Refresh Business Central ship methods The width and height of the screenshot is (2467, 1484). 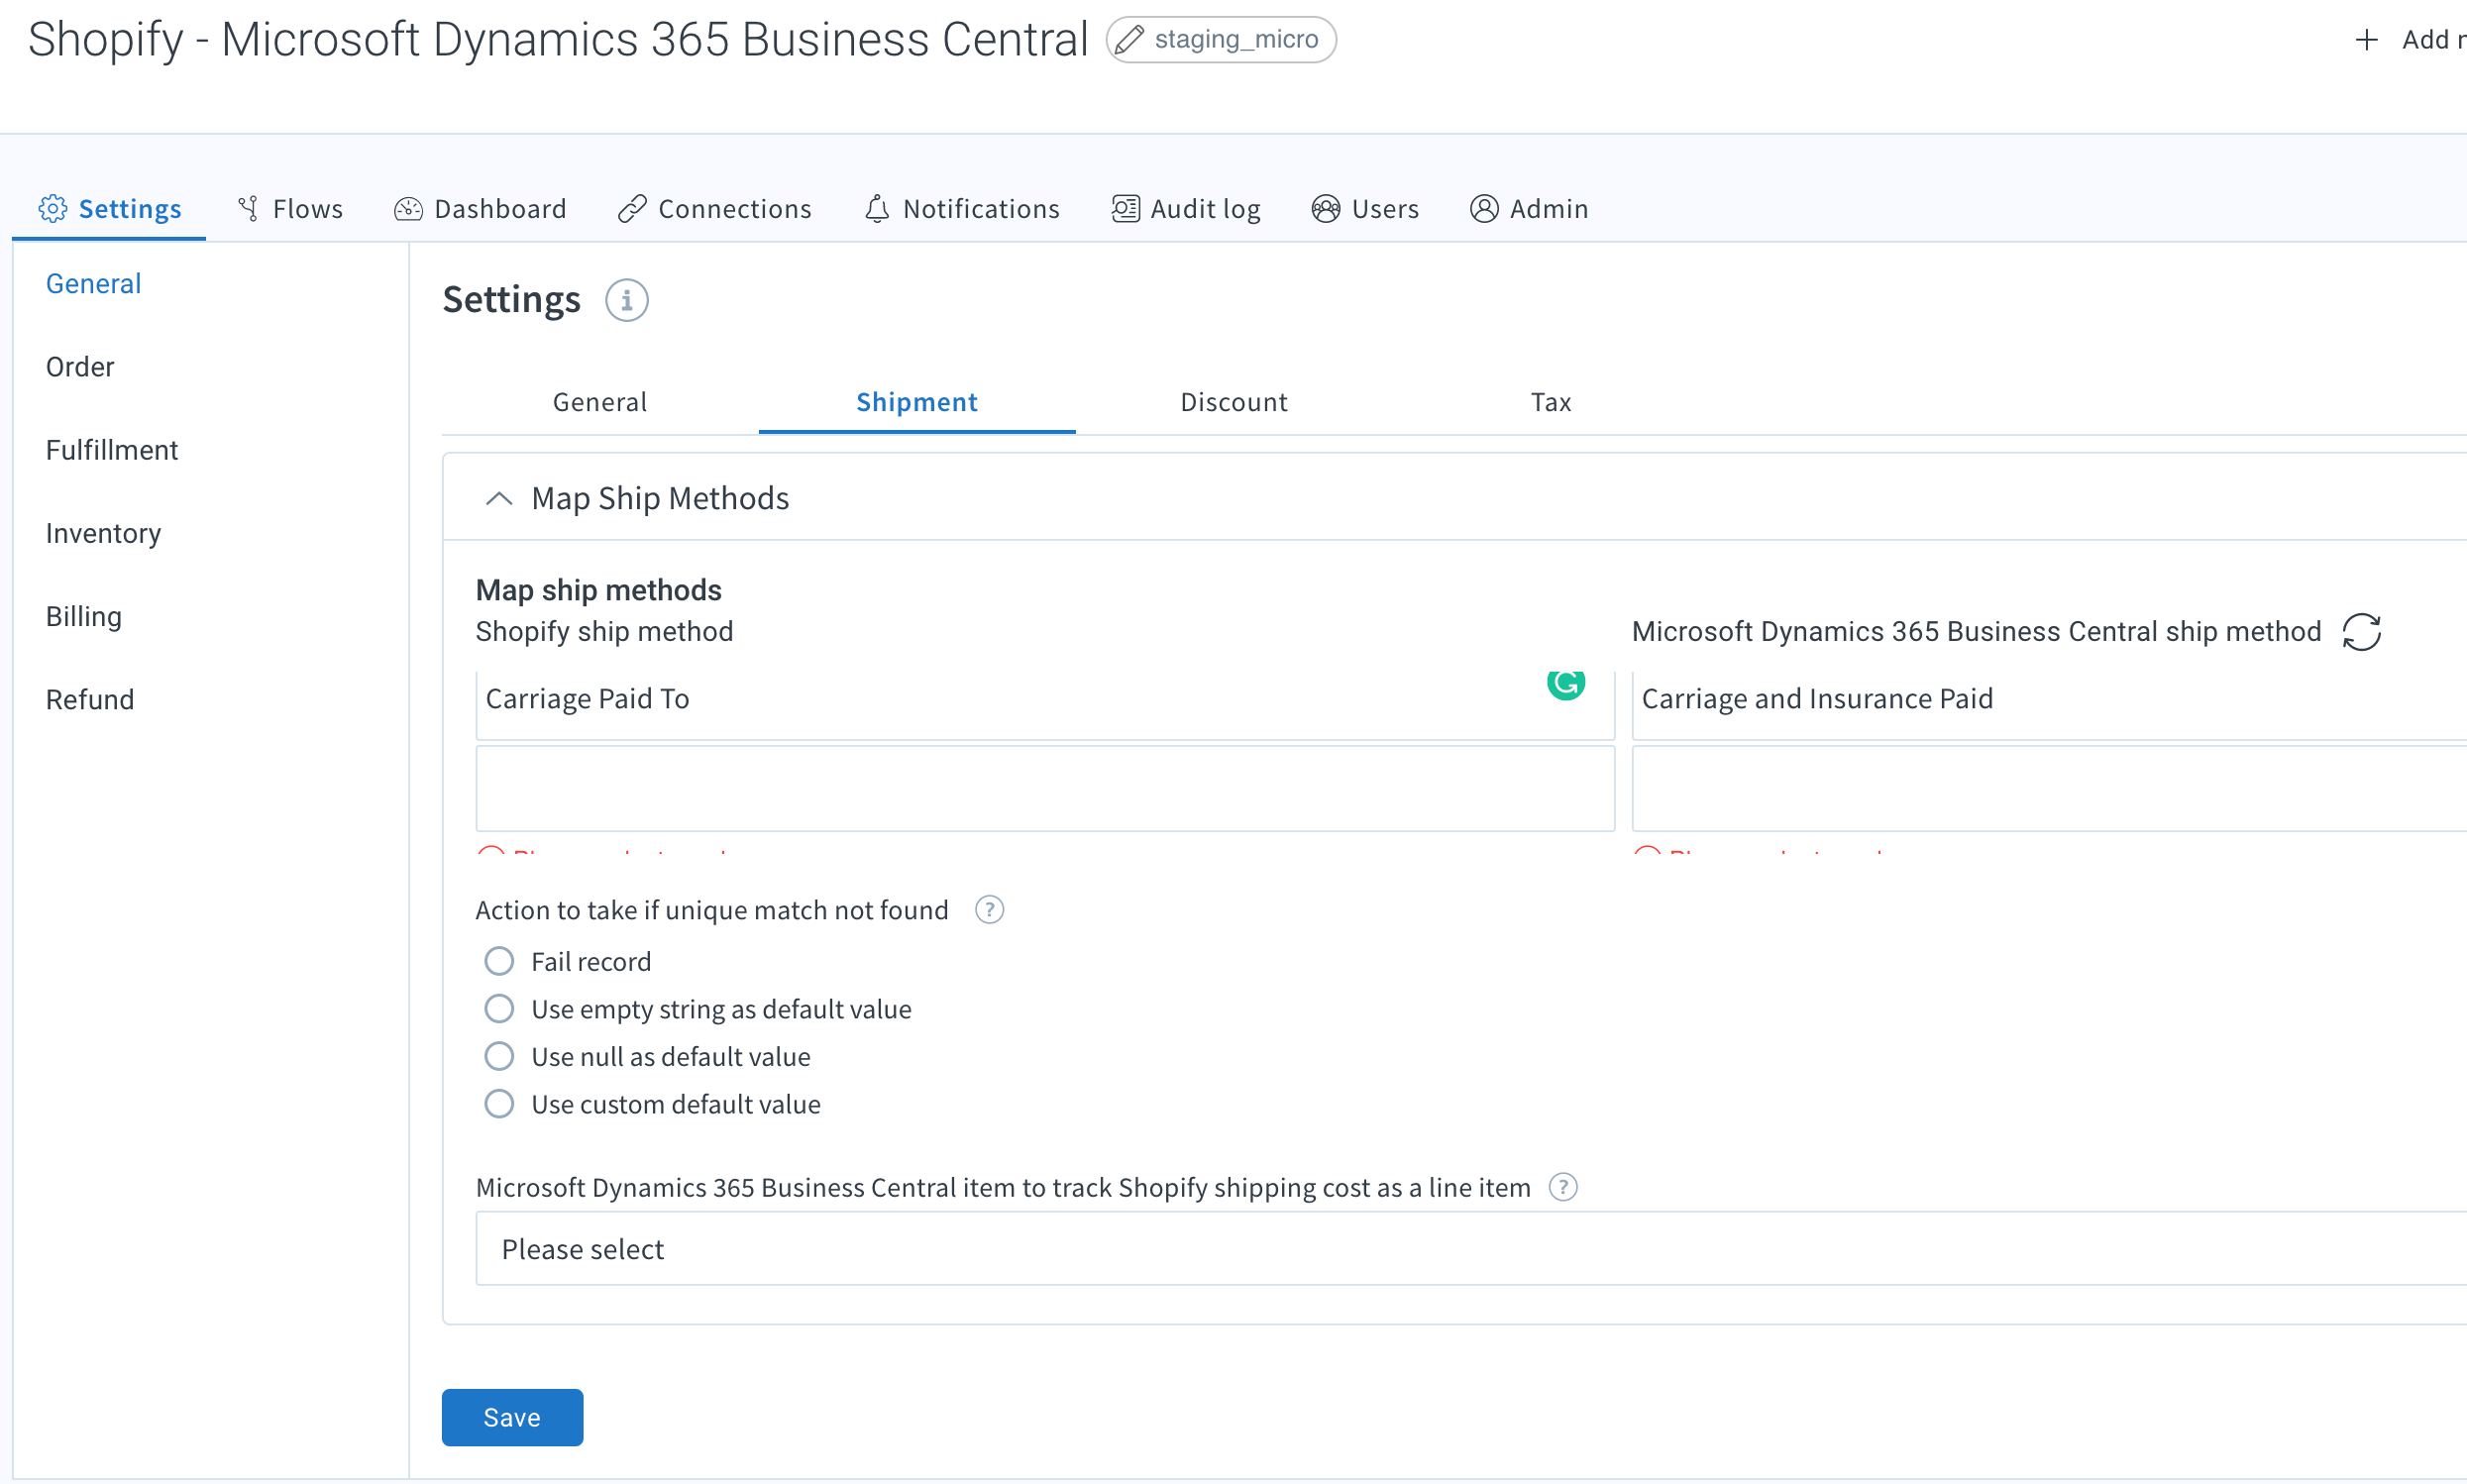click(x=2362, y=632)
